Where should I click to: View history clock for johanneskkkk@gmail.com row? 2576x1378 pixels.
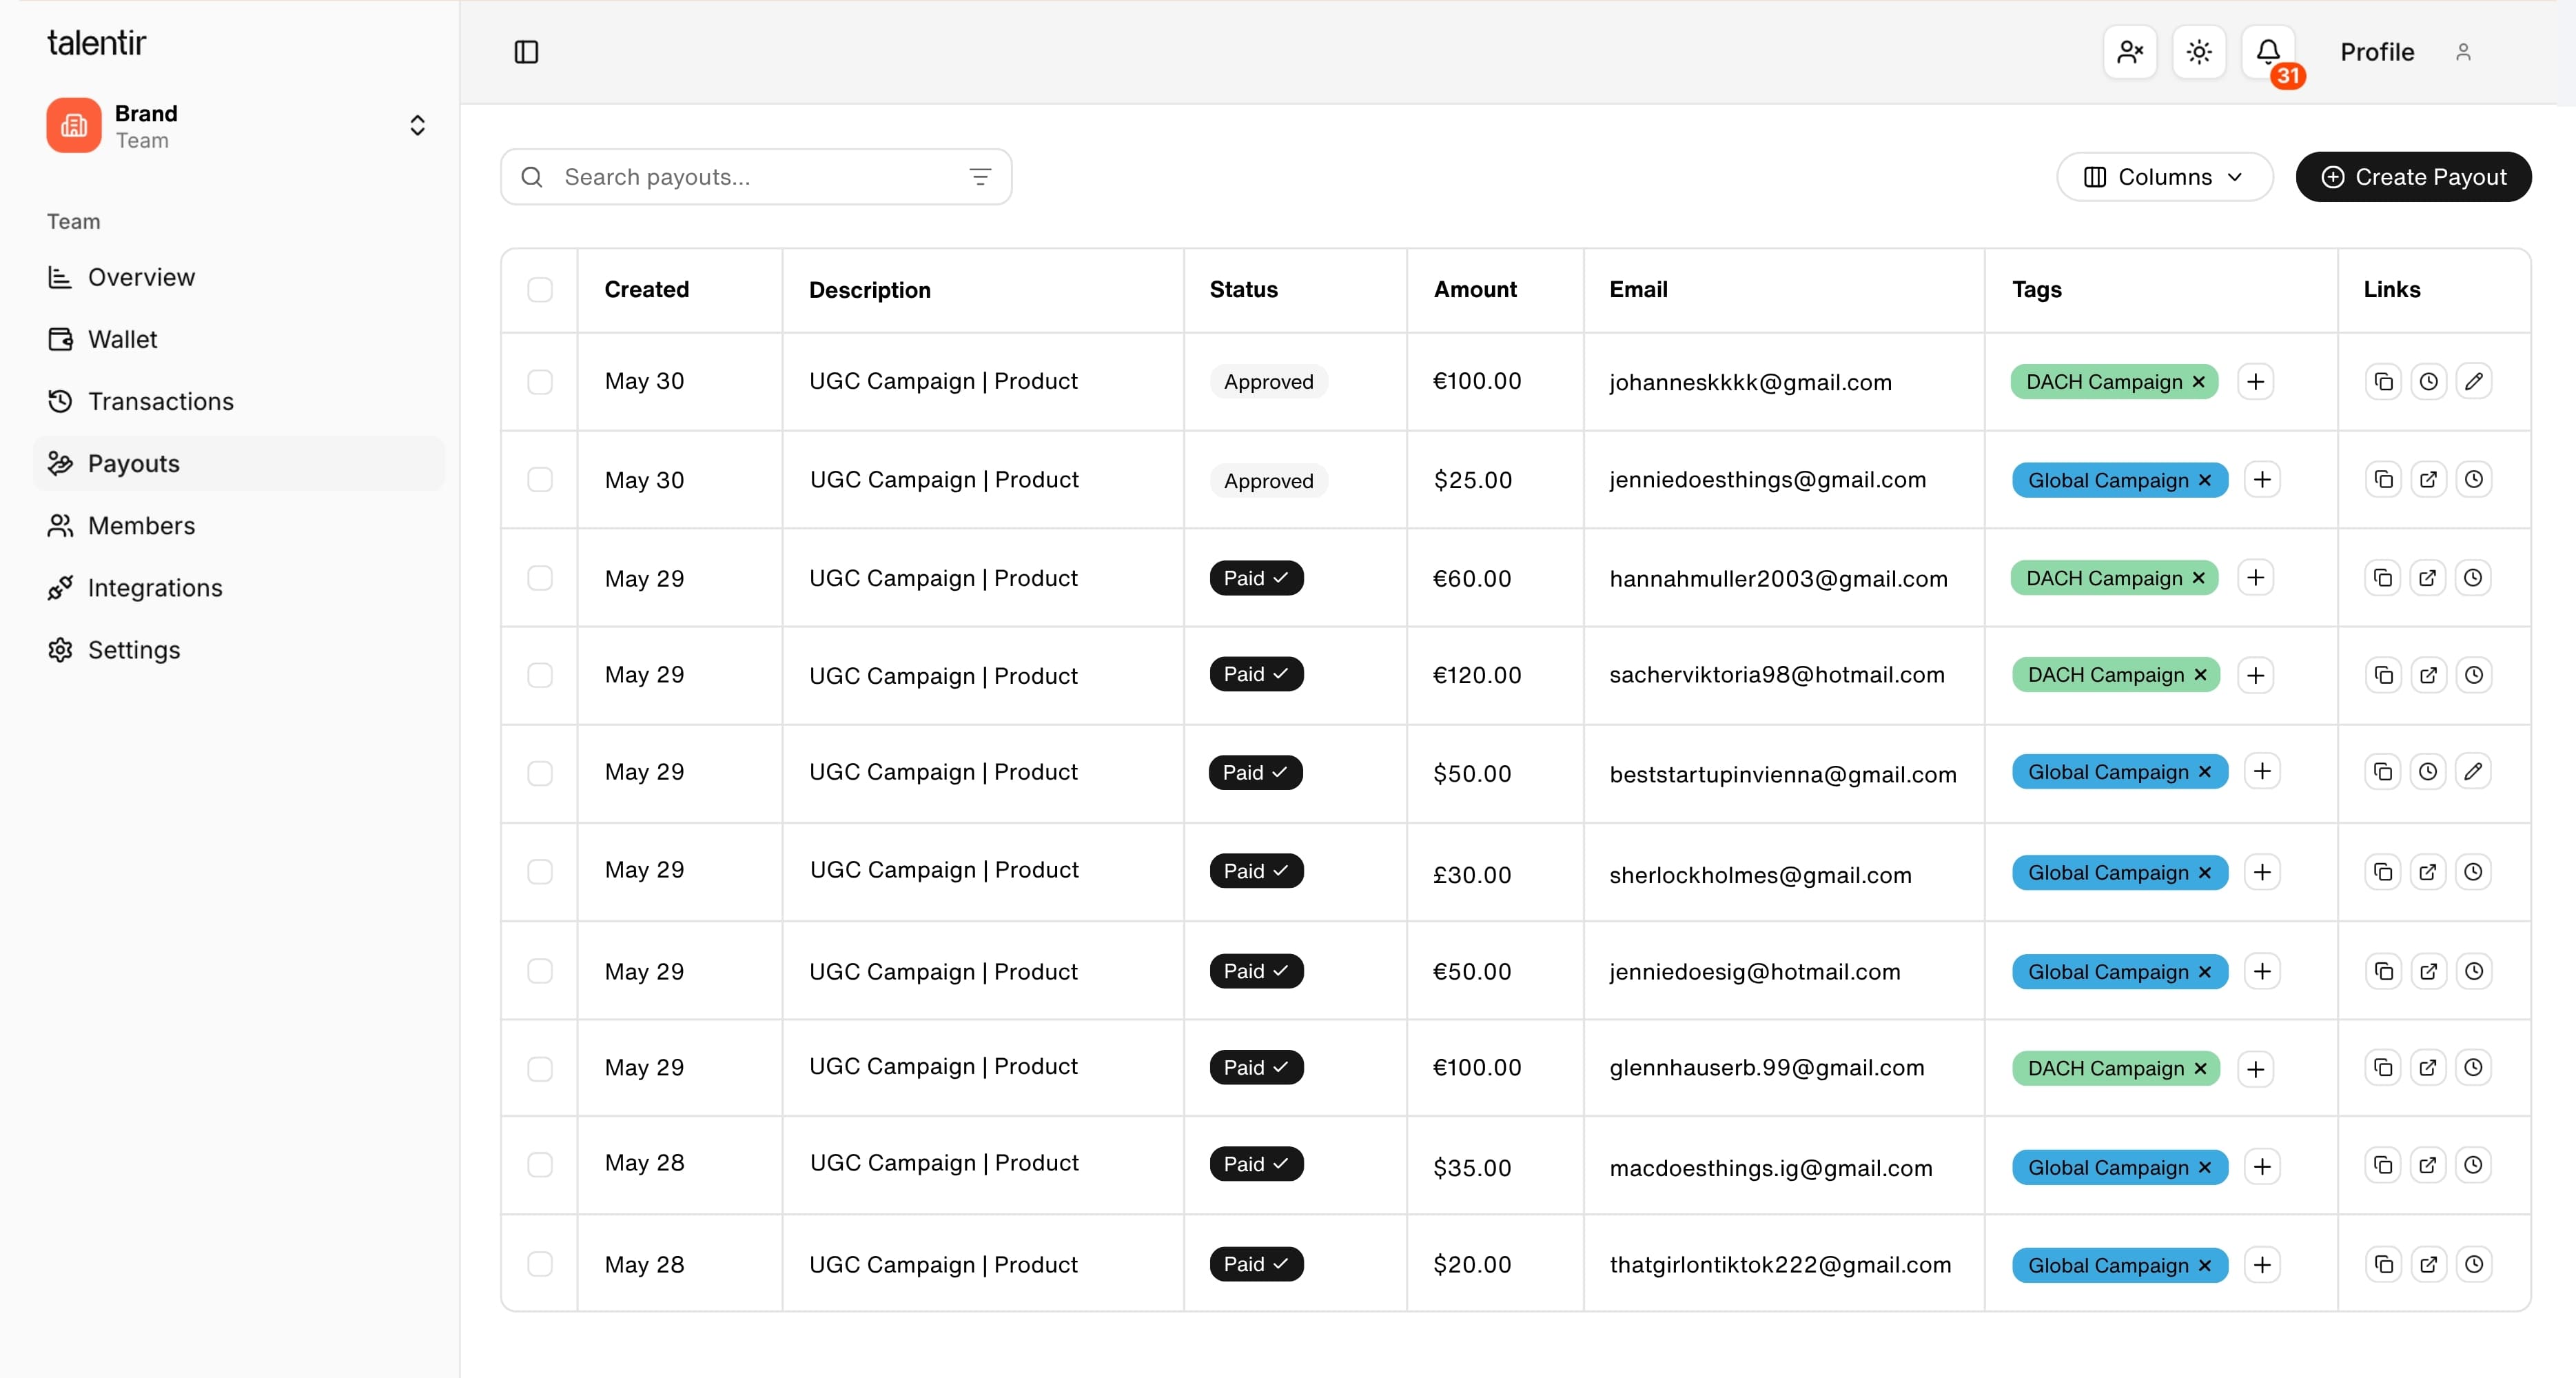click(2428, 381)
